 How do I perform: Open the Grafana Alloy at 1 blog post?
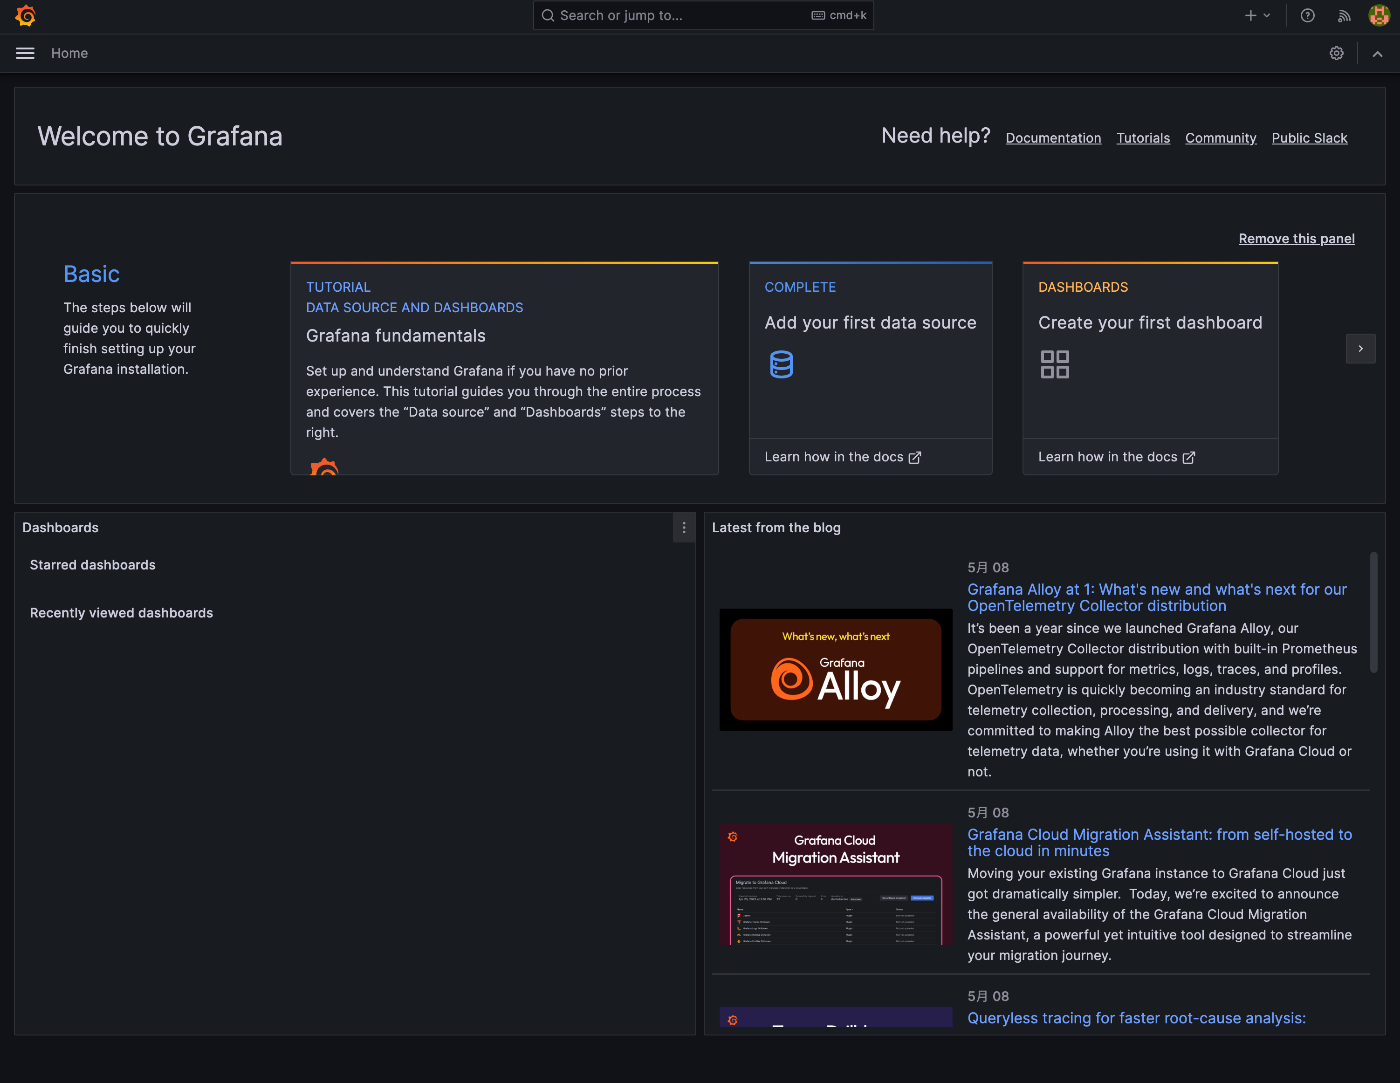pyautogui.click(x=1157, y=598)
